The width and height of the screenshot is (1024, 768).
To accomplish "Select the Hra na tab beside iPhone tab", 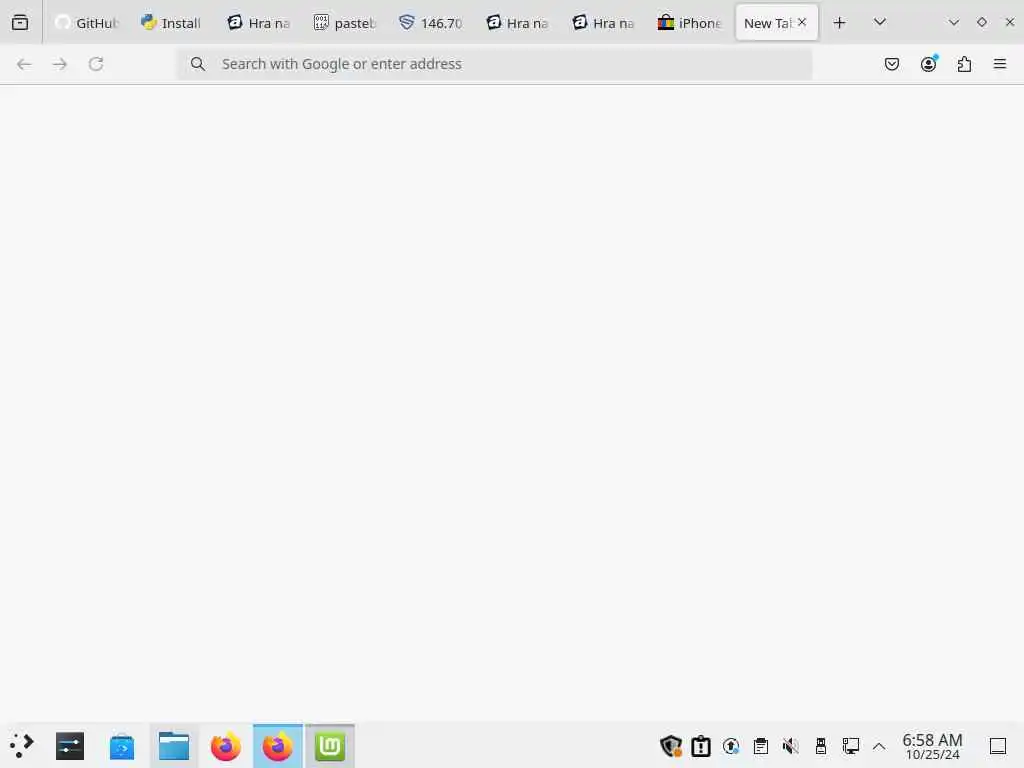I will pyautogui.click(x=605, y=23).
